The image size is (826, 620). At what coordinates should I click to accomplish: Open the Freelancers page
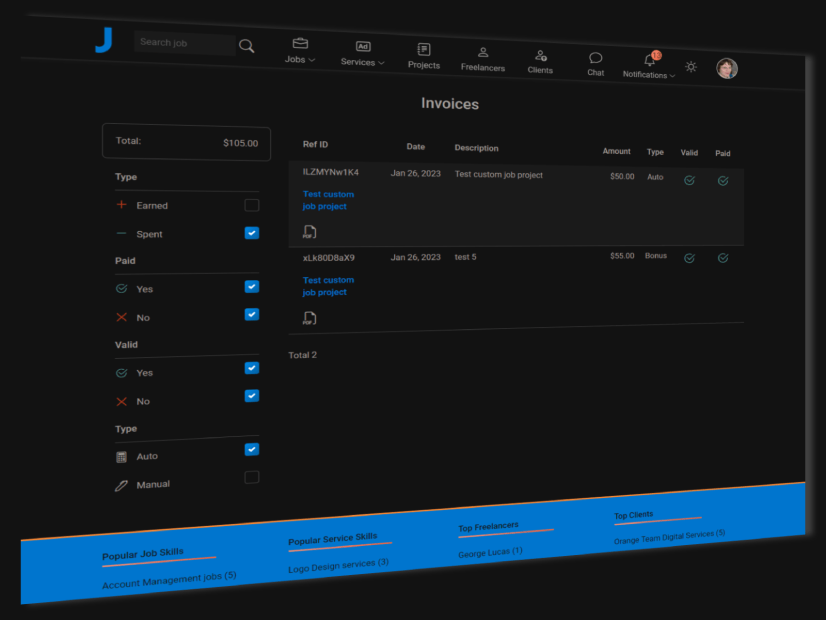click(483, 60)
